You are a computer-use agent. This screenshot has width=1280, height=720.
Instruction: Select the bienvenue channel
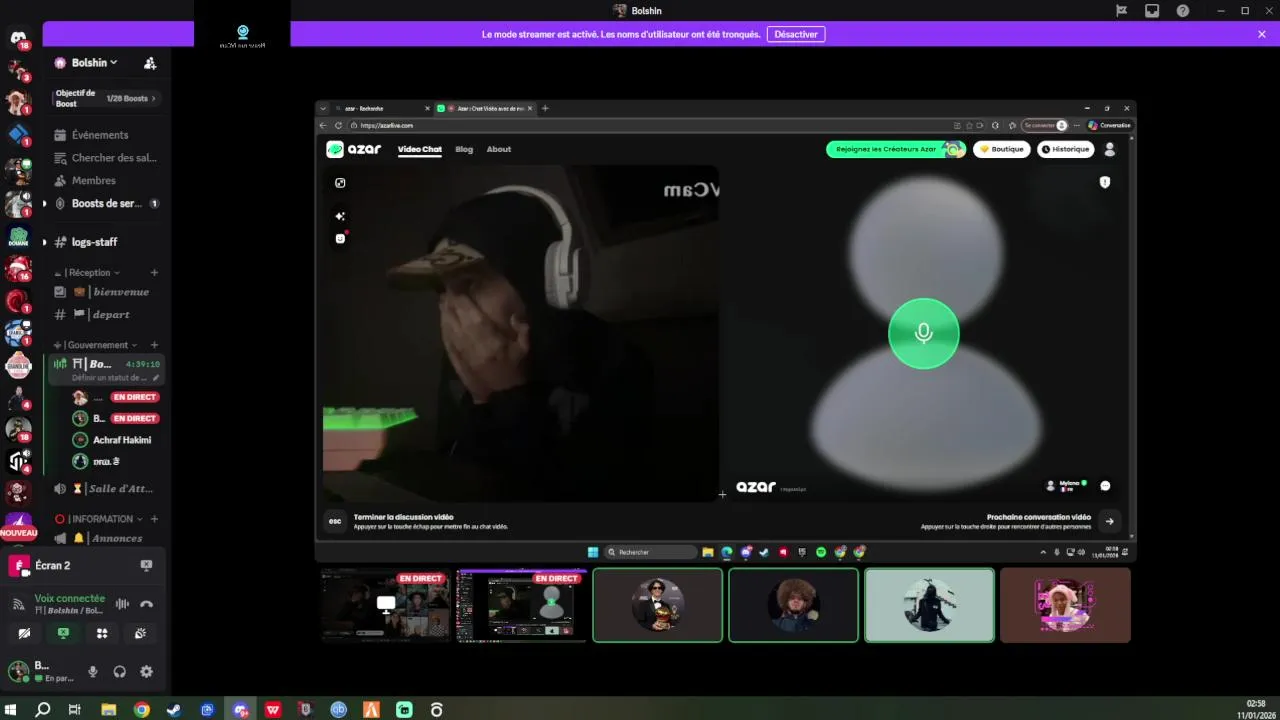pos(107,292)
